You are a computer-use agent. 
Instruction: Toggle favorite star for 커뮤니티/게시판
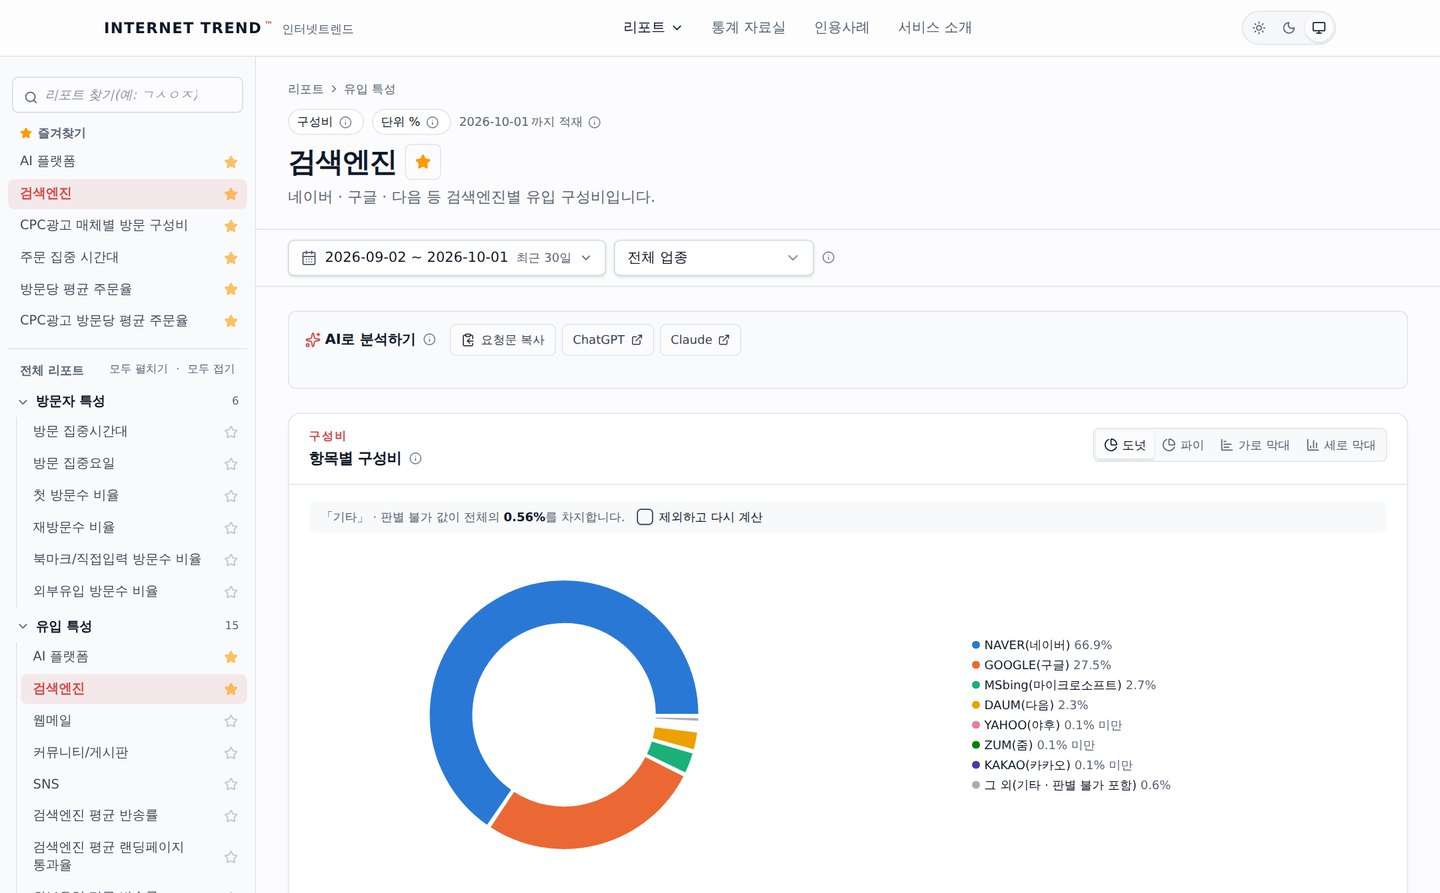pyautogui.click(x=231, y=753)
